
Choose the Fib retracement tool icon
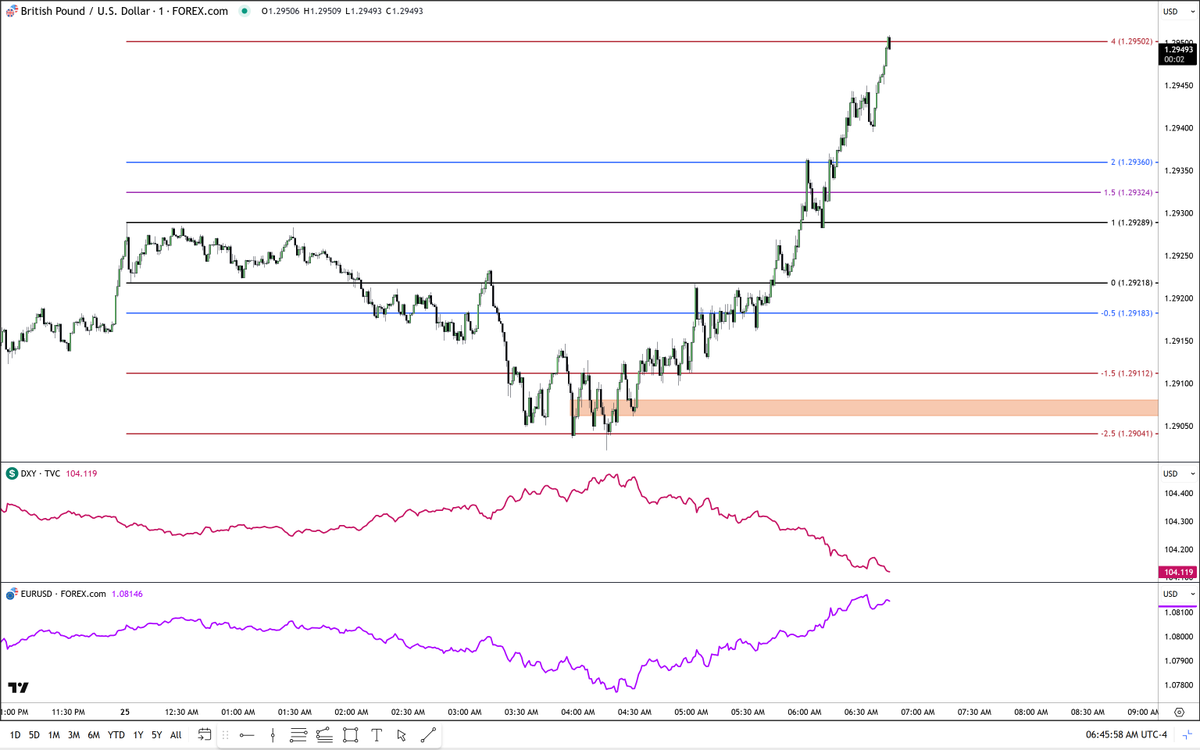click(x=298, y=735)
